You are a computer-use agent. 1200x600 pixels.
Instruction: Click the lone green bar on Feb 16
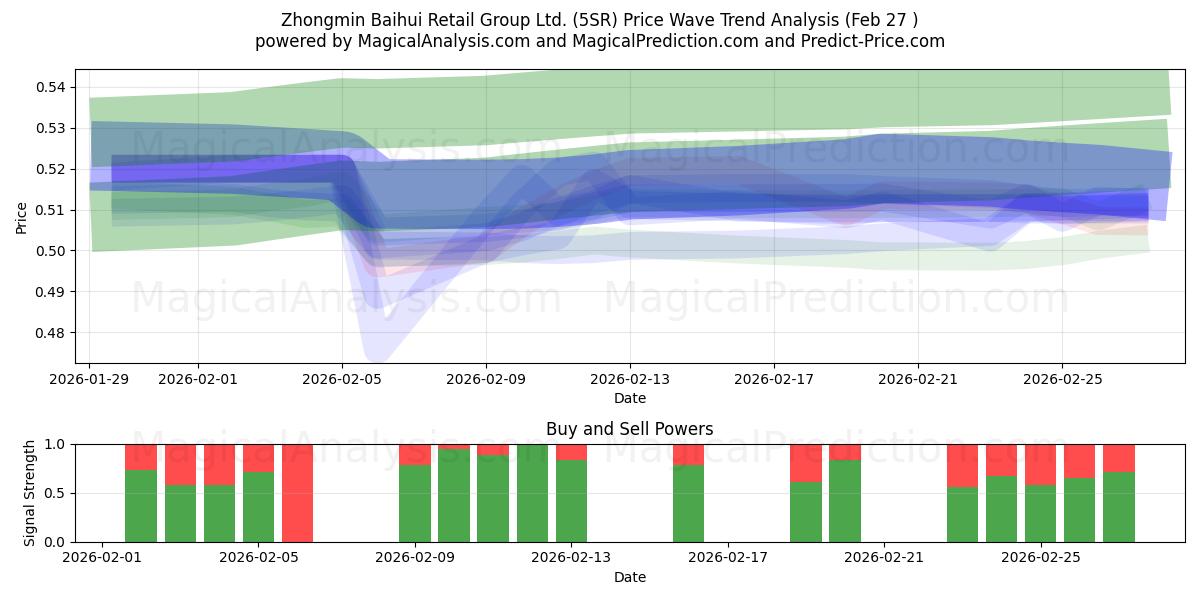(x=689, y=504)
